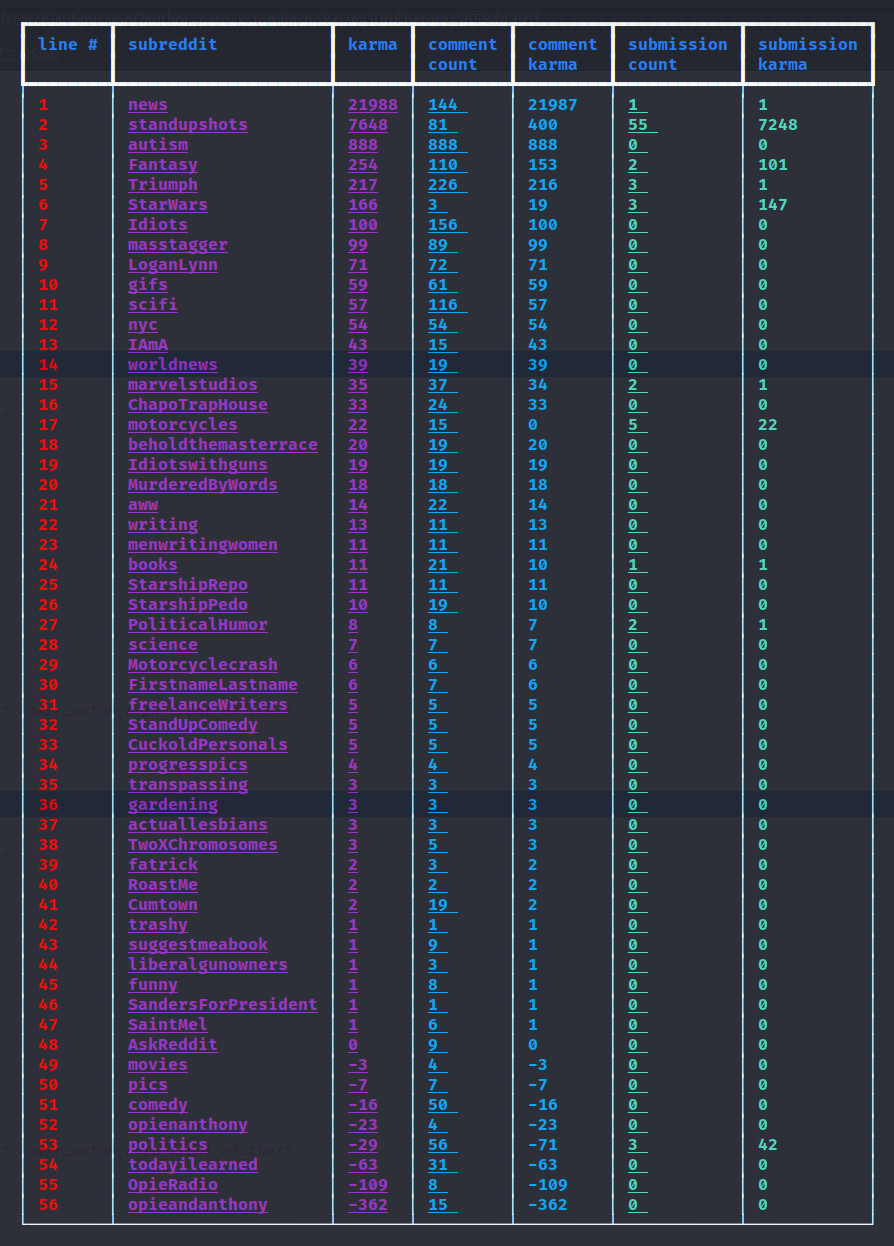The height and width of the screenshot is (1246, 894).
Task: Click the nyc subreddit link
Action: click(x=143, y=325)
